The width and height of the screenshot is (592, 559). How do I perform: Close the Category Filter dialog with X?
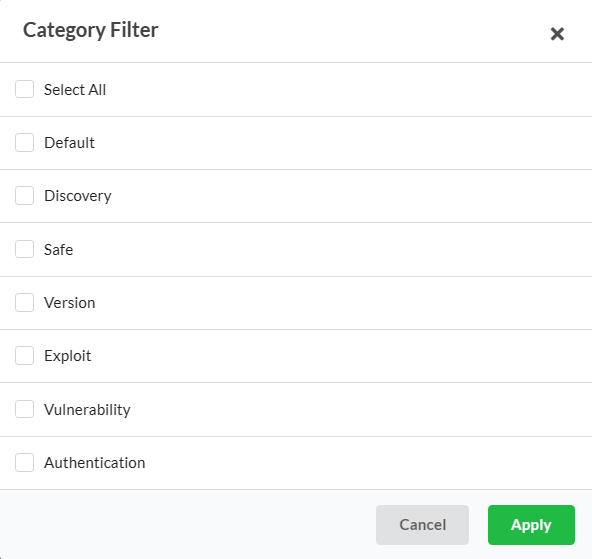[x=557, y=34]
